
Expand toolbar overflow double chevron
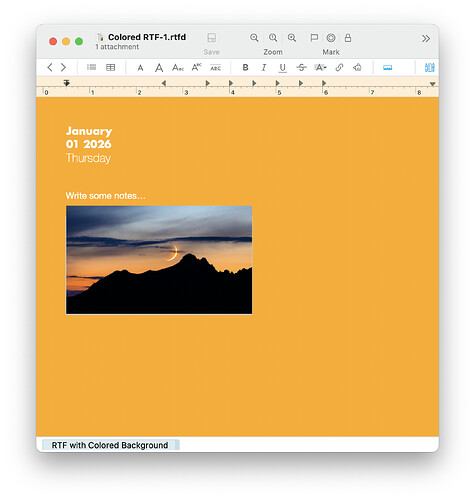click(x=426, y=39)
